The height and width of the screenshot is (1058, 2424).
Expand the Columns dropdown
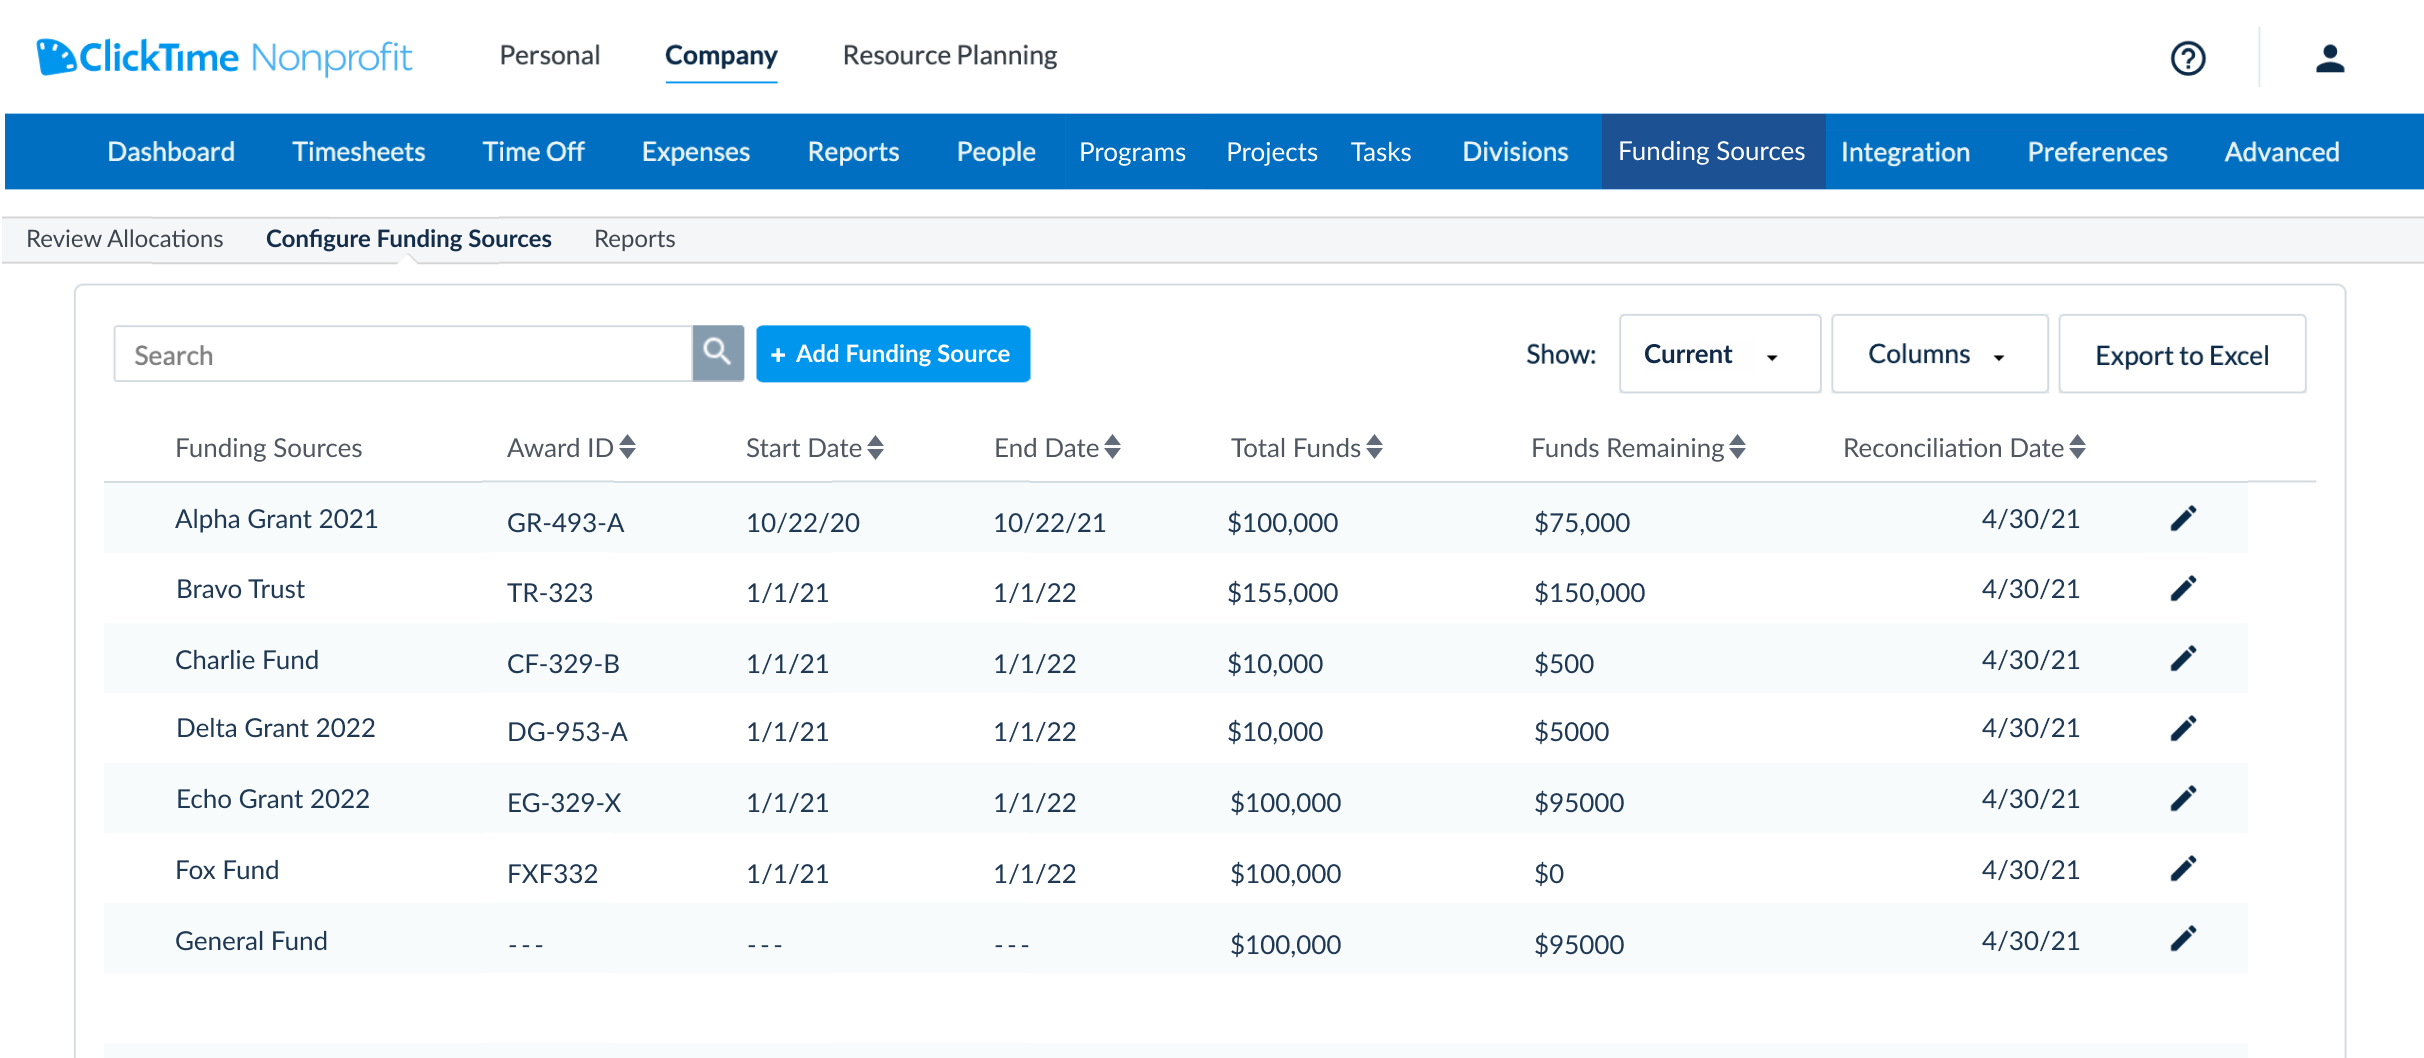[x=1938, y=354]
